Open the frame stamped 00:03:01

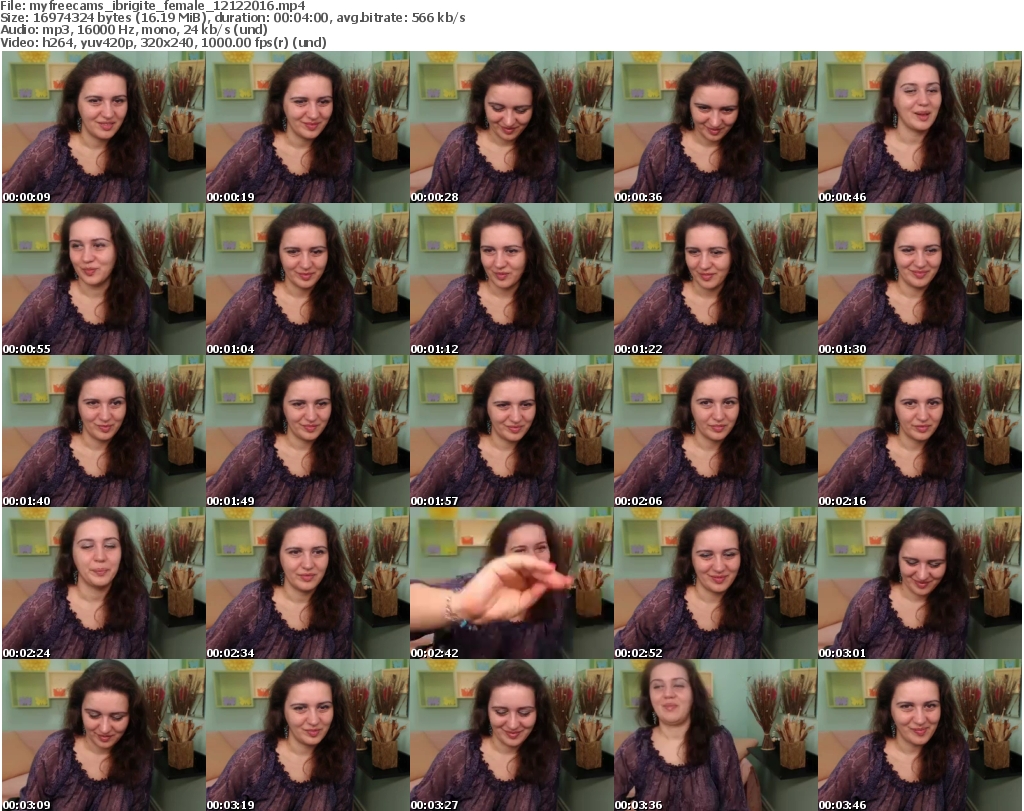[x=920, y=583]
